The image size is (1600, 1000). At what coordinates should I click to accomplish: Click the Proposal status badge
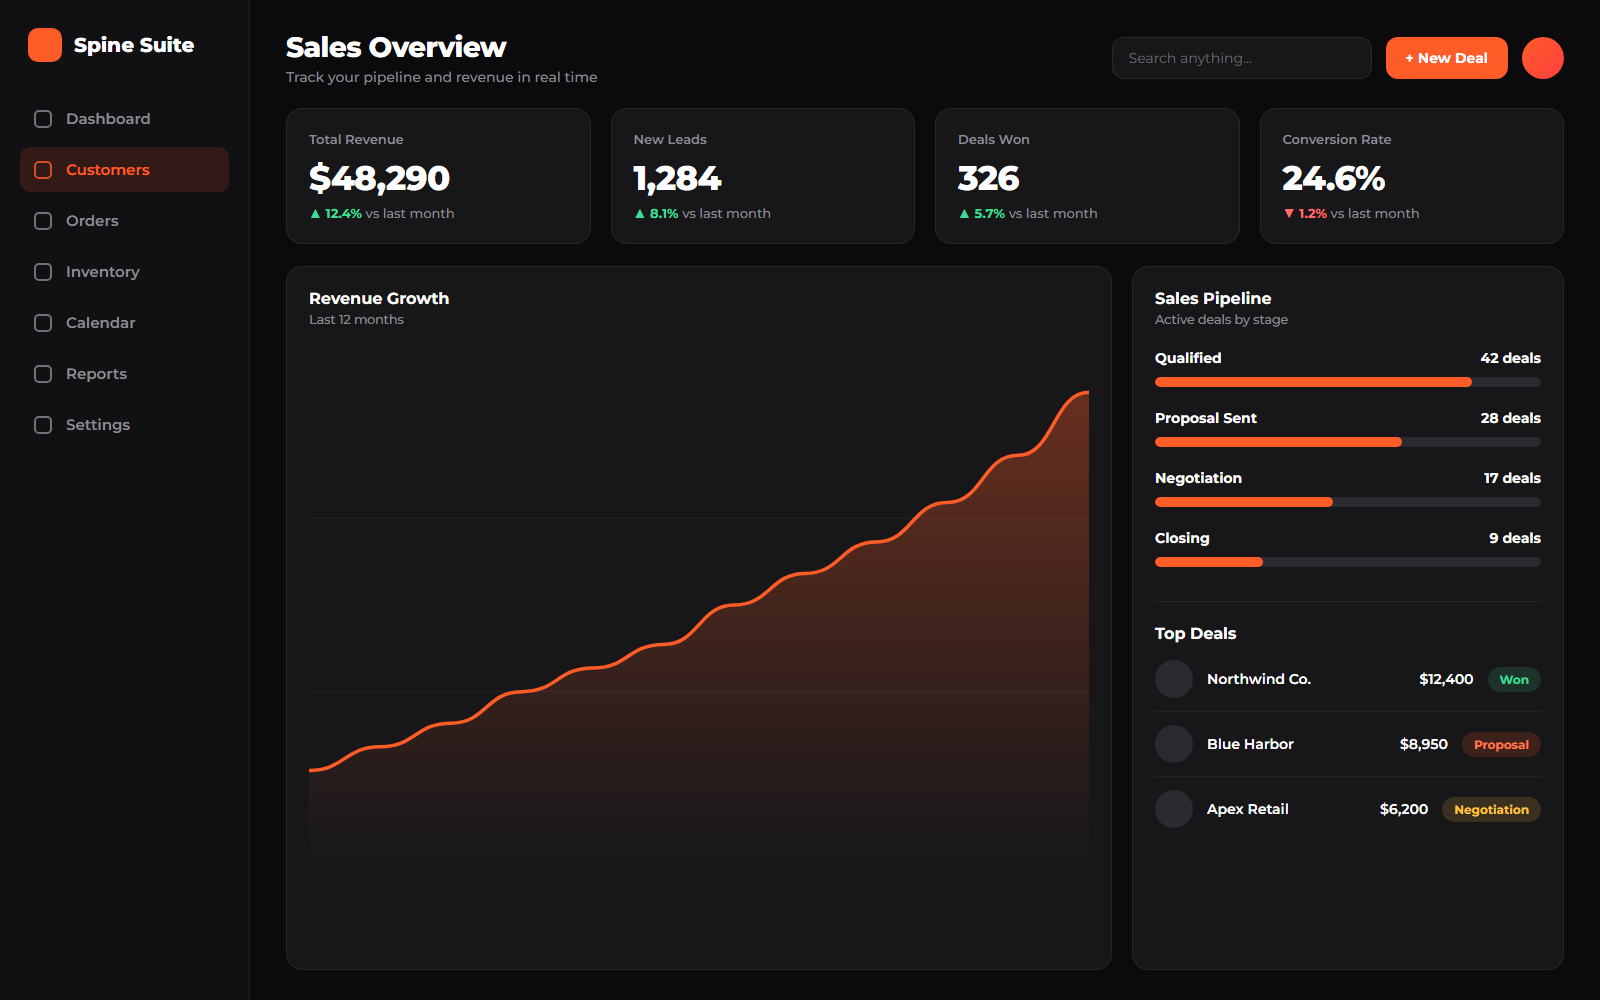(x=1501, y=745)
